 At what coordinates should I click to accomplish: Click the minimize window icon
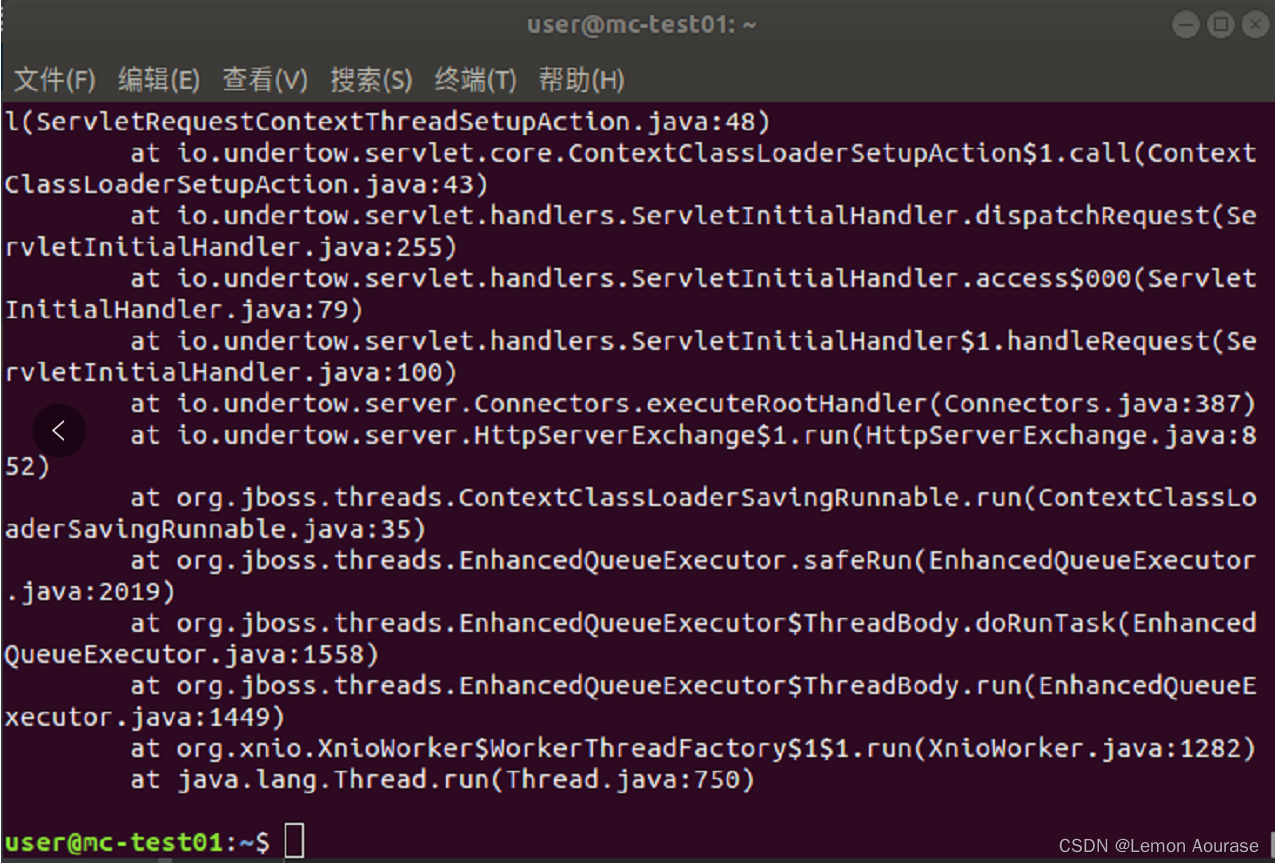pos(1185,25)
